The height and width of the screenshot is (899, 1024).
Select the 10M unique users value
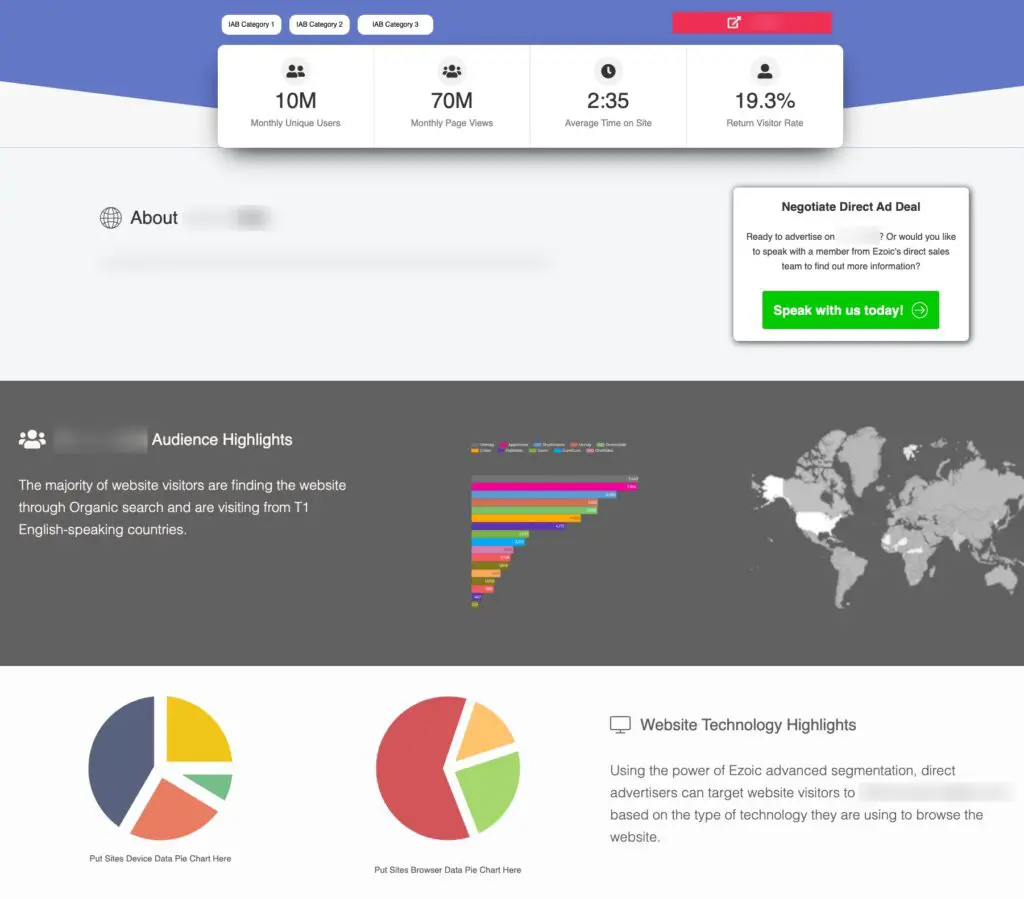pos(295,101)
